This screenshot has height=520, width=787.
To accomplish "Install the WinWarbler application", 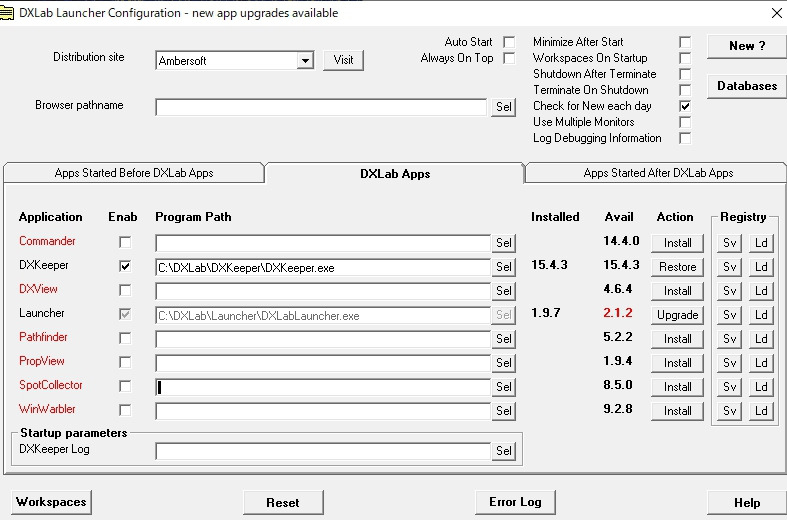I will pyautogui.click(x=677, y=411).
